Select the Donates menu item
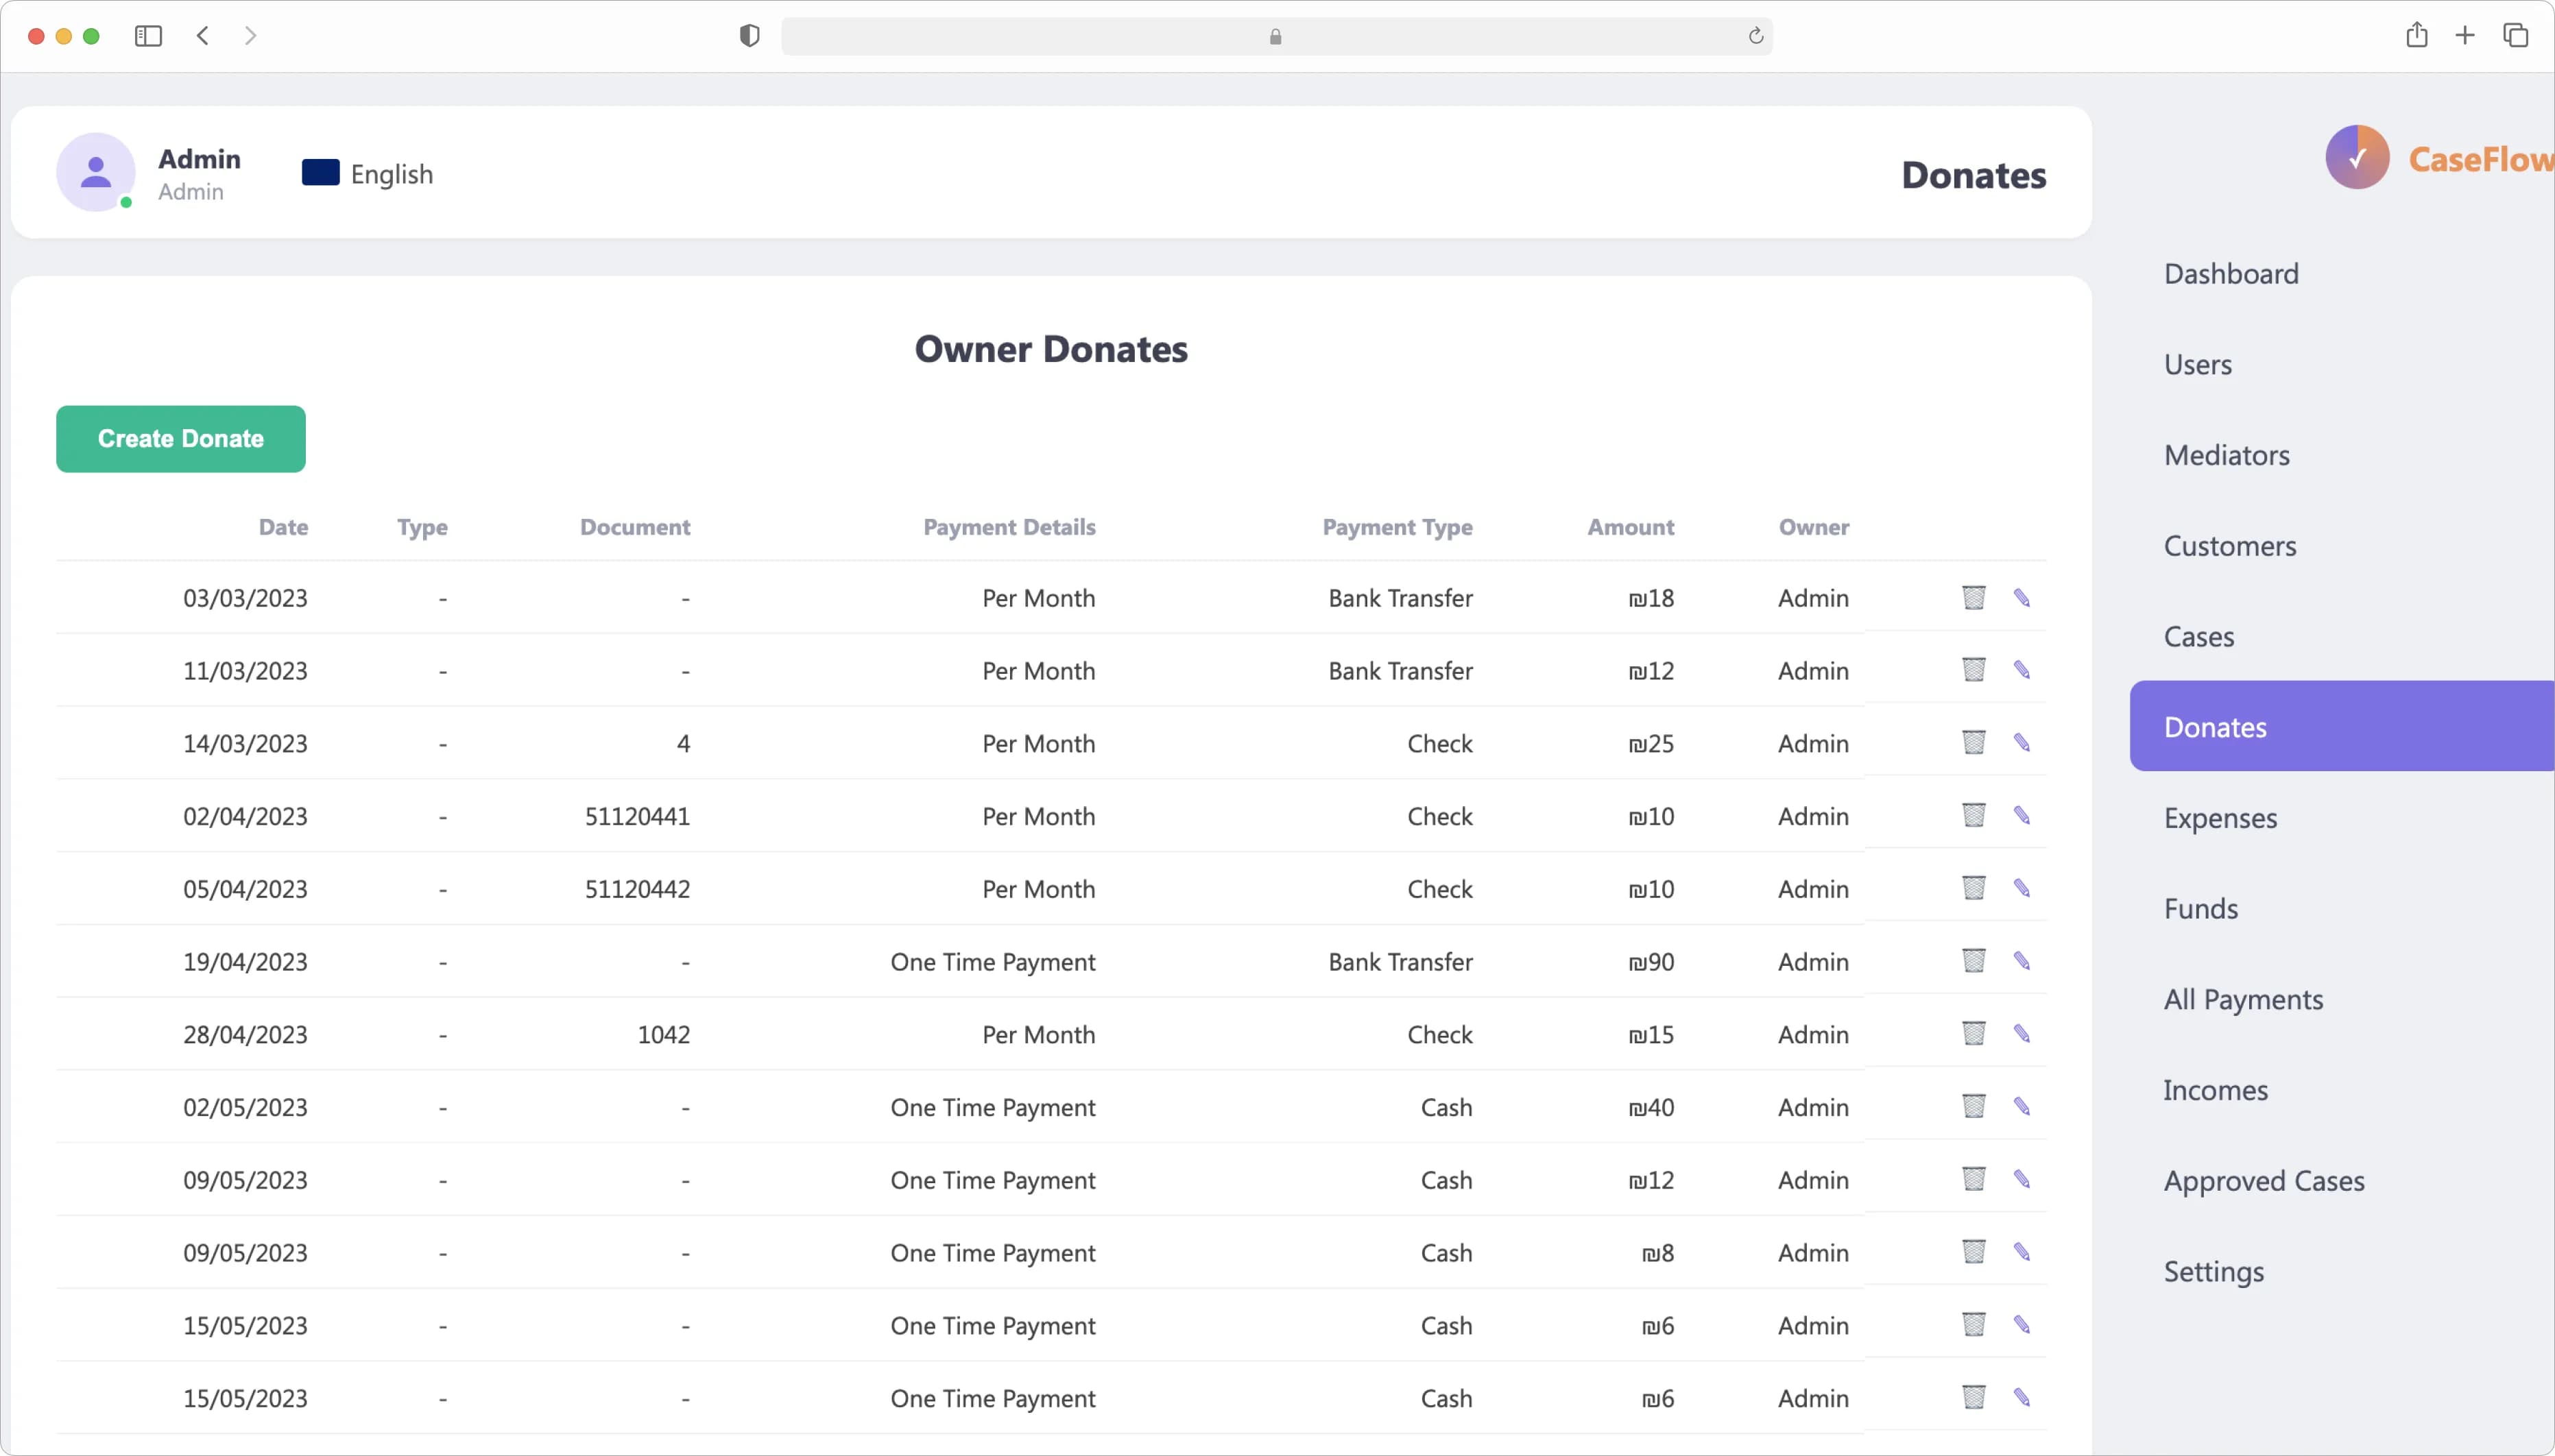Image resolution: width=2555 pixels, height=1456 pixels. click(x=2341, y=726)
